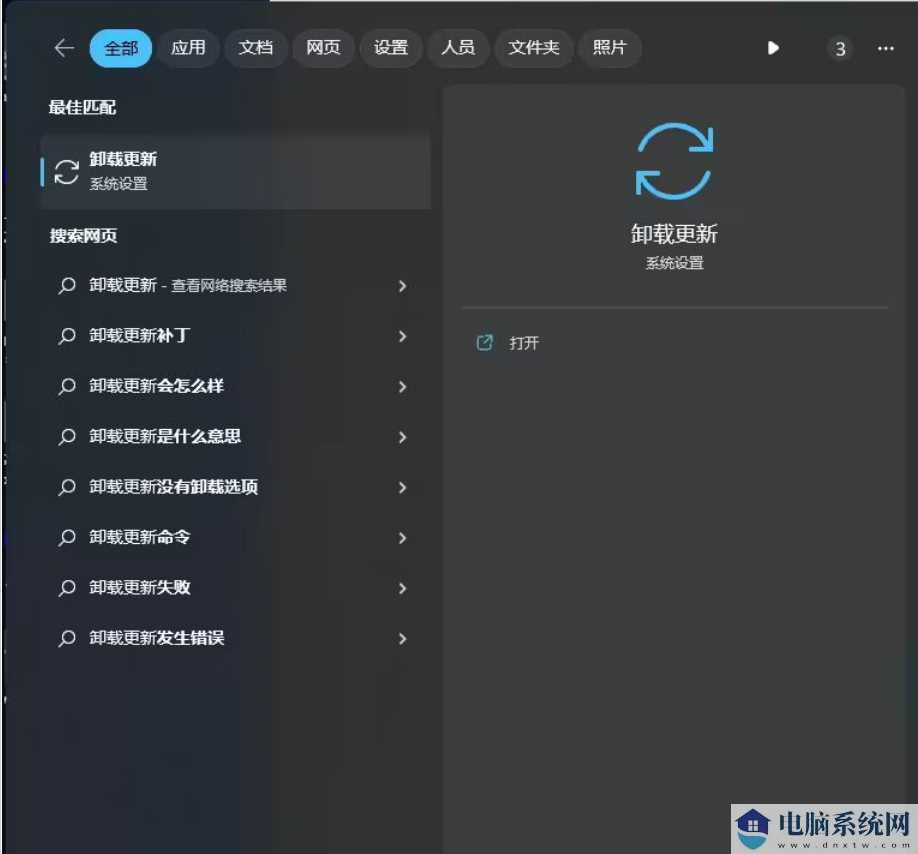Click the 打开 link to launch 卸载更新
The width and height of the screenshot is (918, 854).
[524, 342]
